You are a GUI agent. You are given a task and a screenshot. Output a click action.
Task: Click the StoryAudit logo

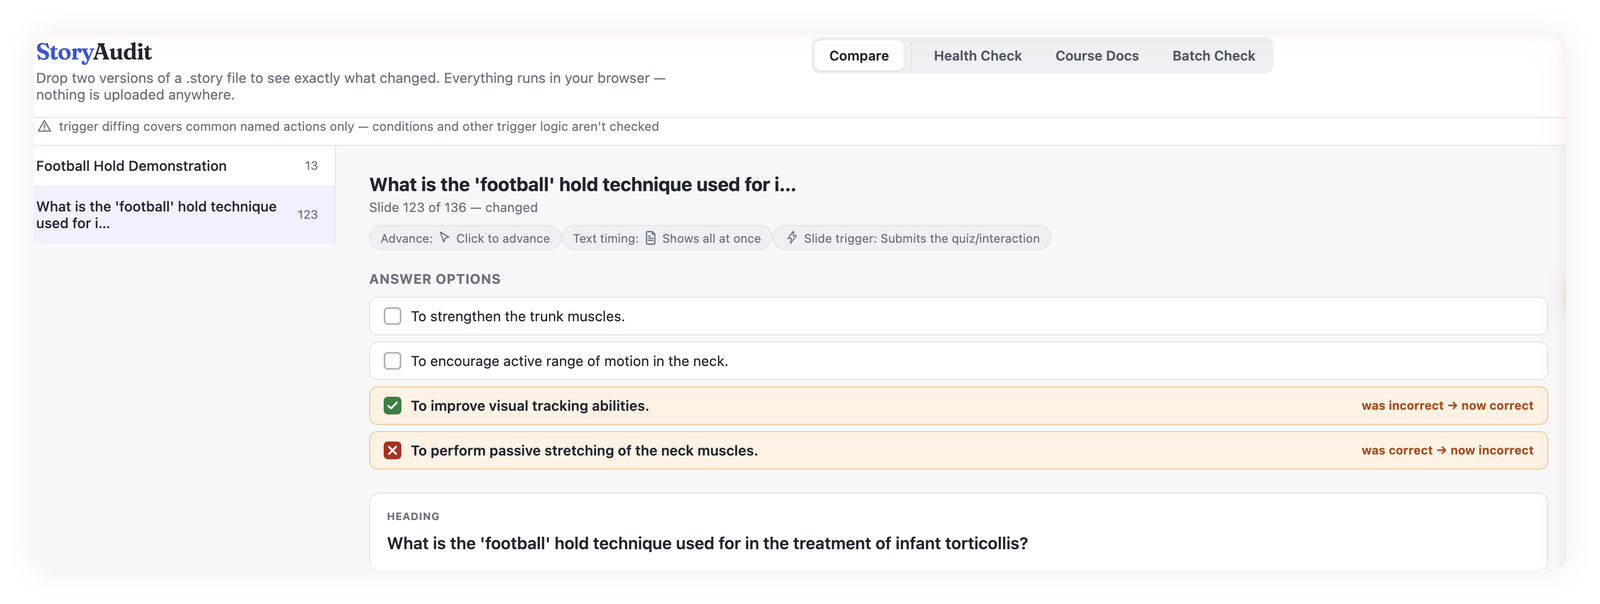pyautogui.click(x=94, y=52)
